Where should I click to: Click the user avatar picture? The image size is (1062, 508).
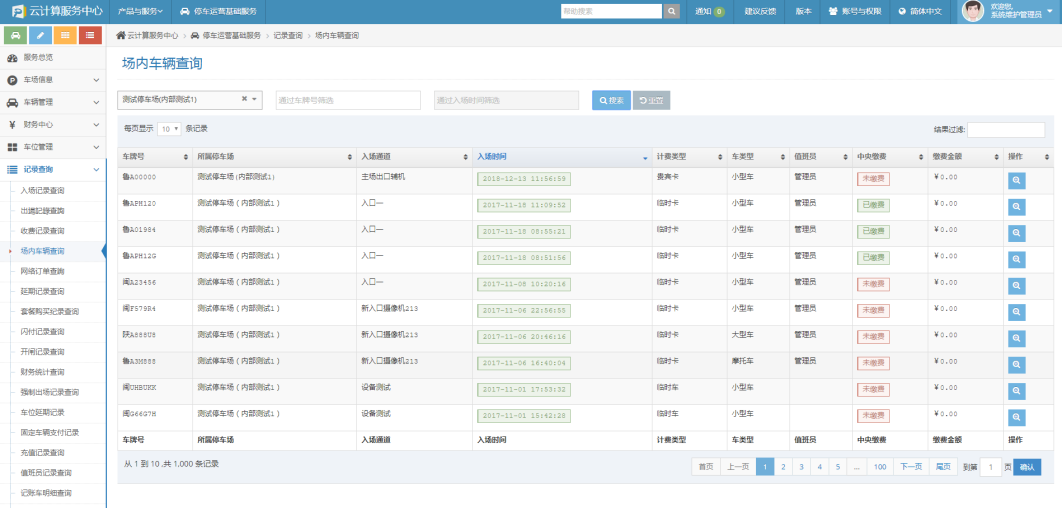972,11
